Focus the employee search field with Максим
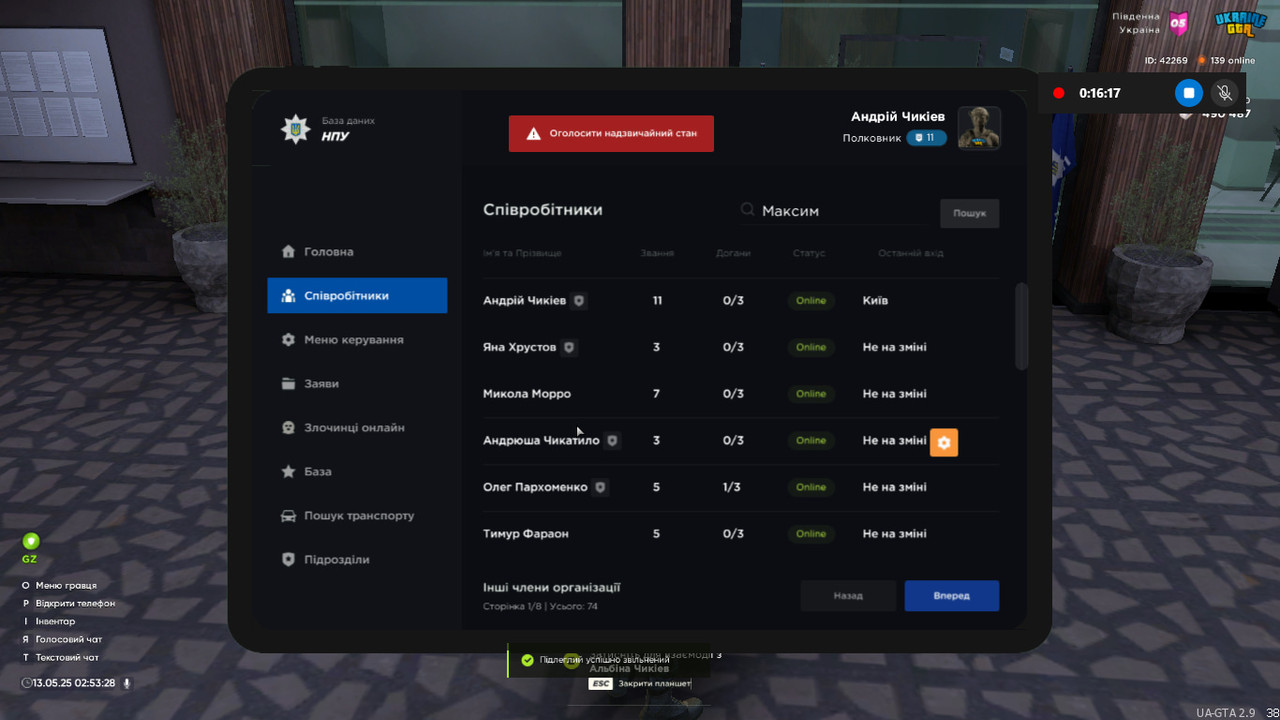1280x720 pixels. tap(833, 211)
